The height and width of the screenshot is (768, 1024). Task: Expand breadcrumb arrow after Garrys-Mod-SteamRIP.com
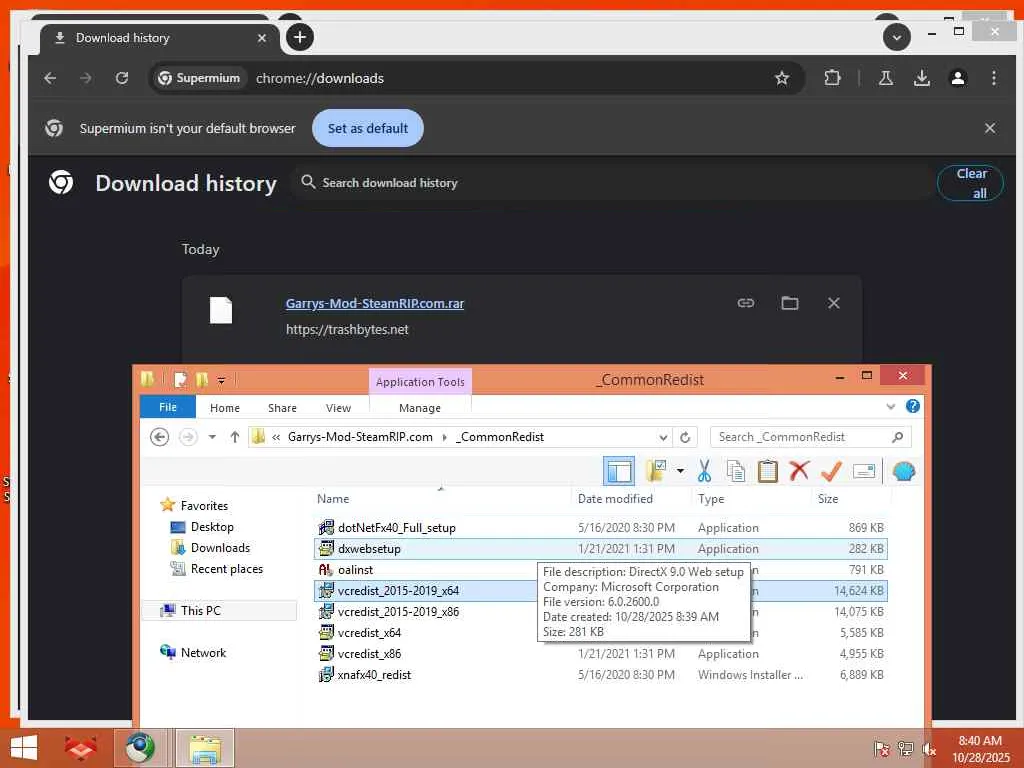tap(445, 437)
